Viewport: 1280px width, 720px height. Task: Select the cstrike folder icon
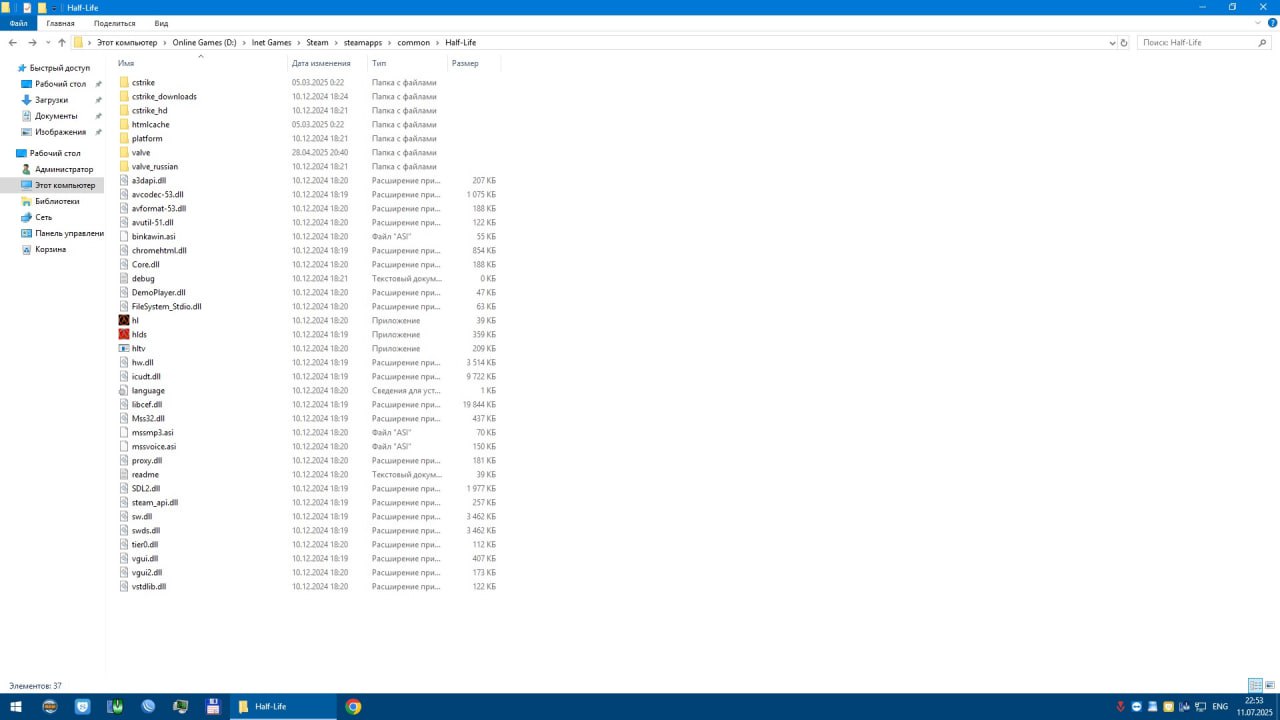click(x=124, y=82)
